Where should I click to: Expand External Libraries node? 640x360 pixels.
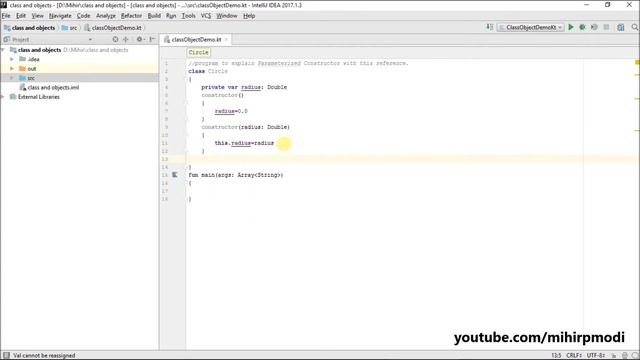pyautogui.click(x=3, y=97)
